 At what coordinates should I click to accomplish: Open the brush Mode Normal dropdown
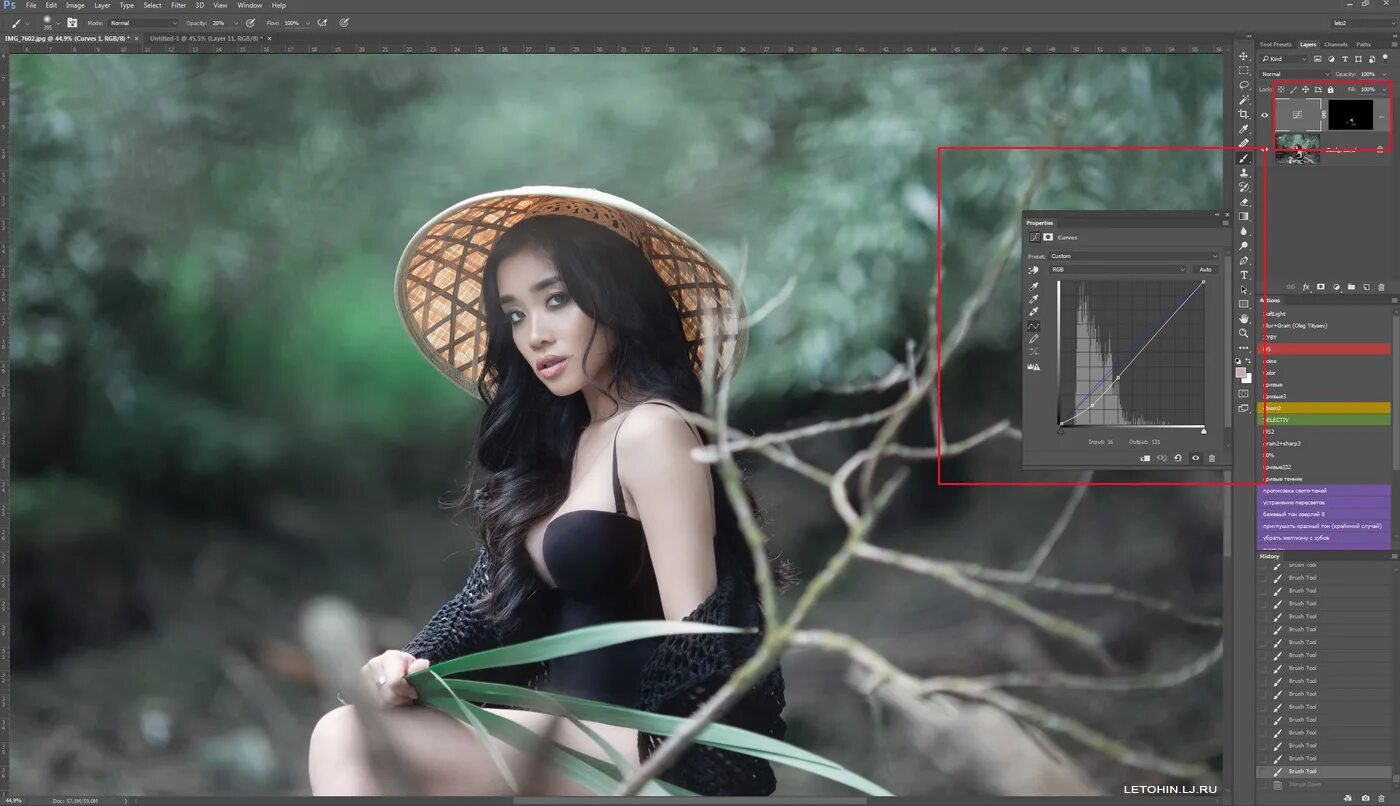coord(143,23)
